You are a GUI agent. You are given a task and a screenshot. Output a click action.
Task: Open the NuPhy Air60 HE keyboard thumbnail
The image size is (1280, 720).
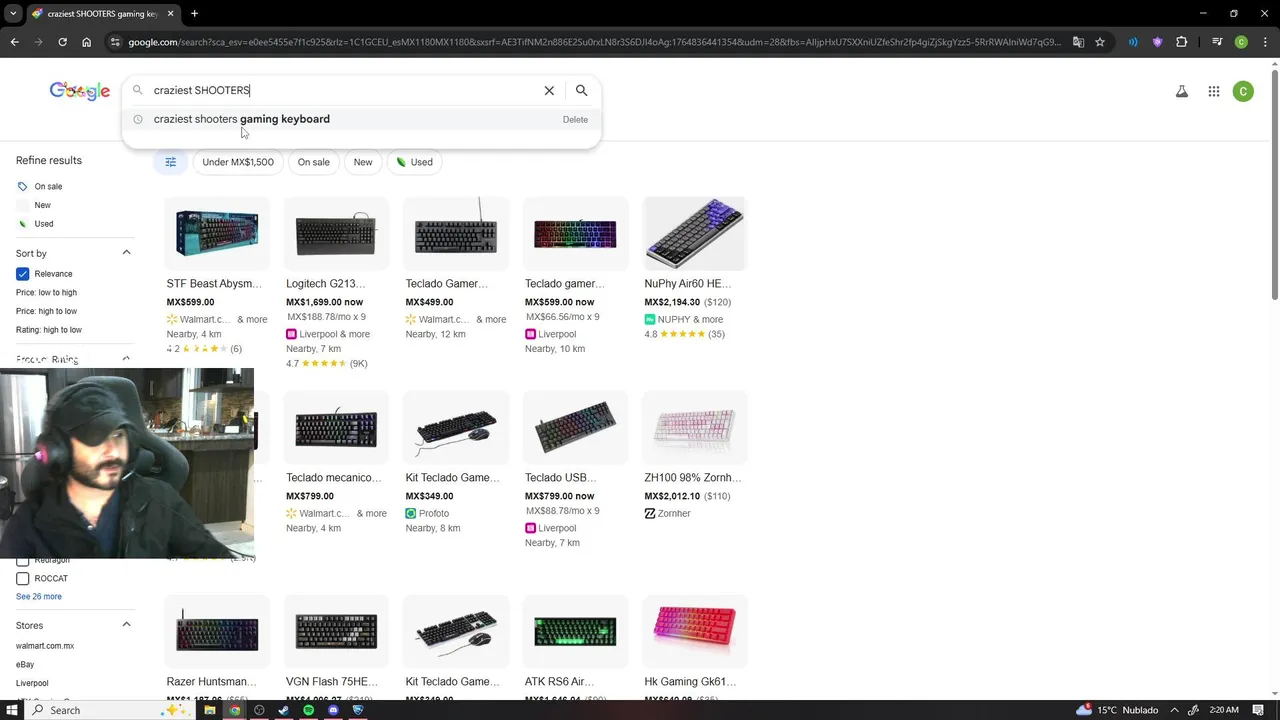[695, 234]
